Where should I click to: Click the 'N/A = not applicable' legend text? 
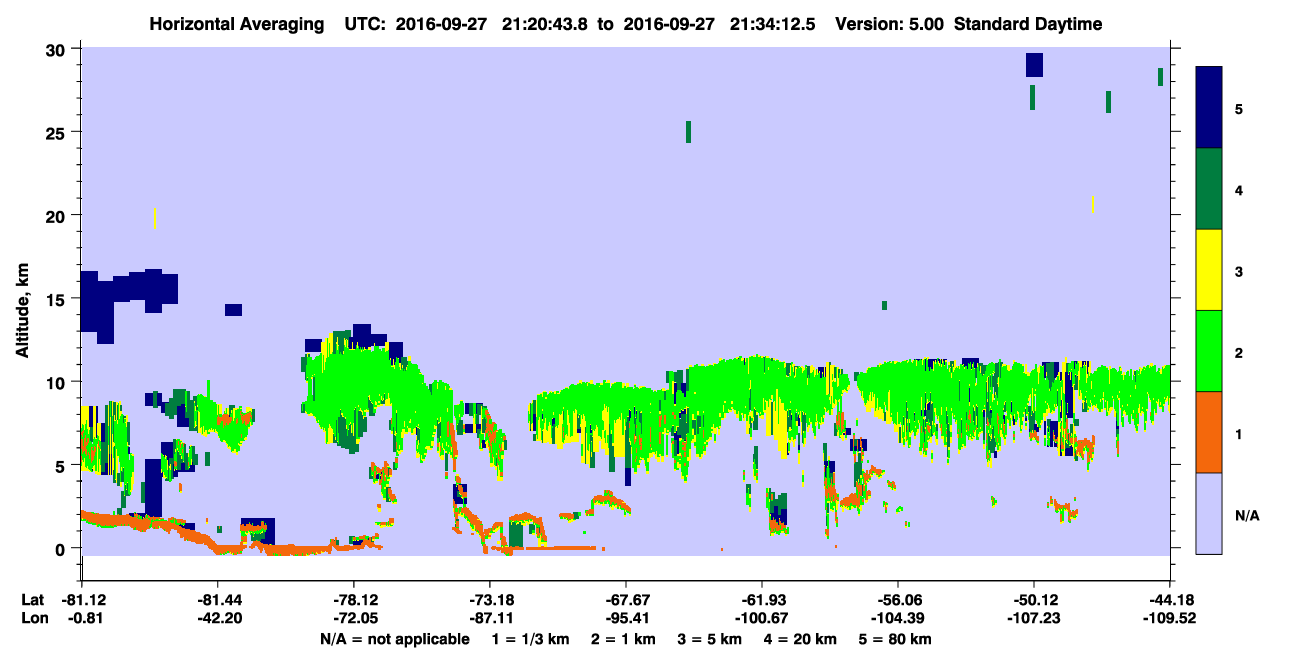394,639
